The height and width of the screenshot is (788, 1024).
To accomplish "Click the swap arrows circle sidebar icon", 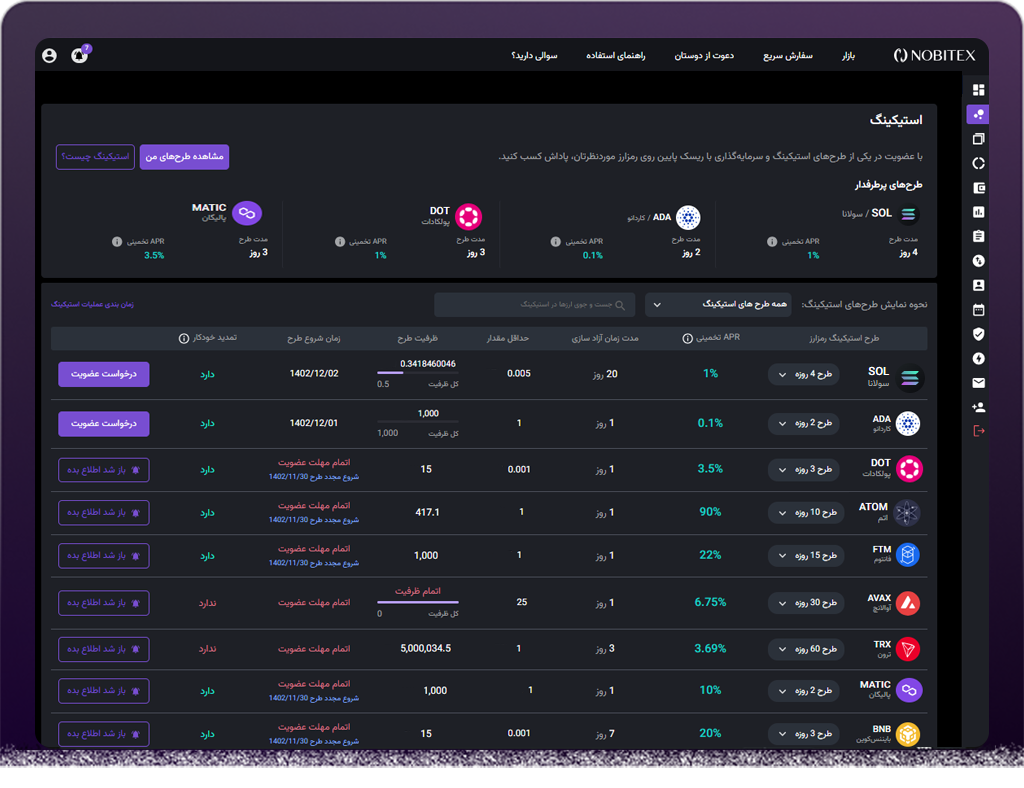I will pyautogui.click(x=978, y=261).
